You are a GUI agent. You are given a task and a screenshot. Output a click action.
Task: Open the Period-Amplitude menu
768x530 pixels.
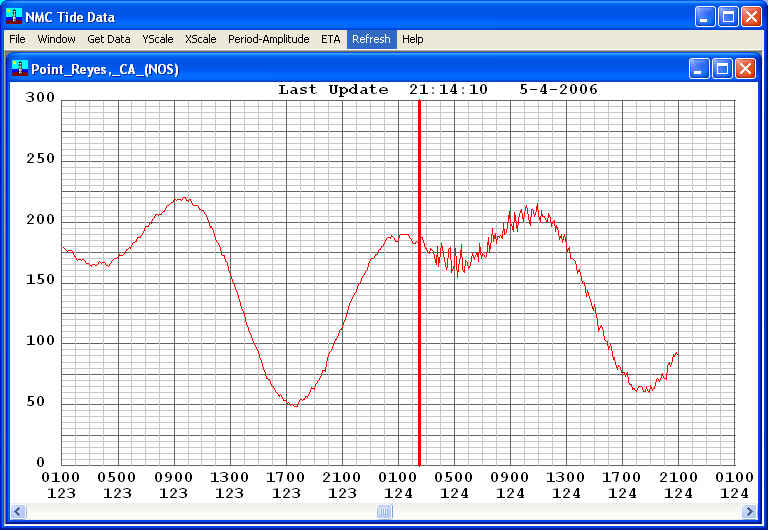click(x=268, y=39)
